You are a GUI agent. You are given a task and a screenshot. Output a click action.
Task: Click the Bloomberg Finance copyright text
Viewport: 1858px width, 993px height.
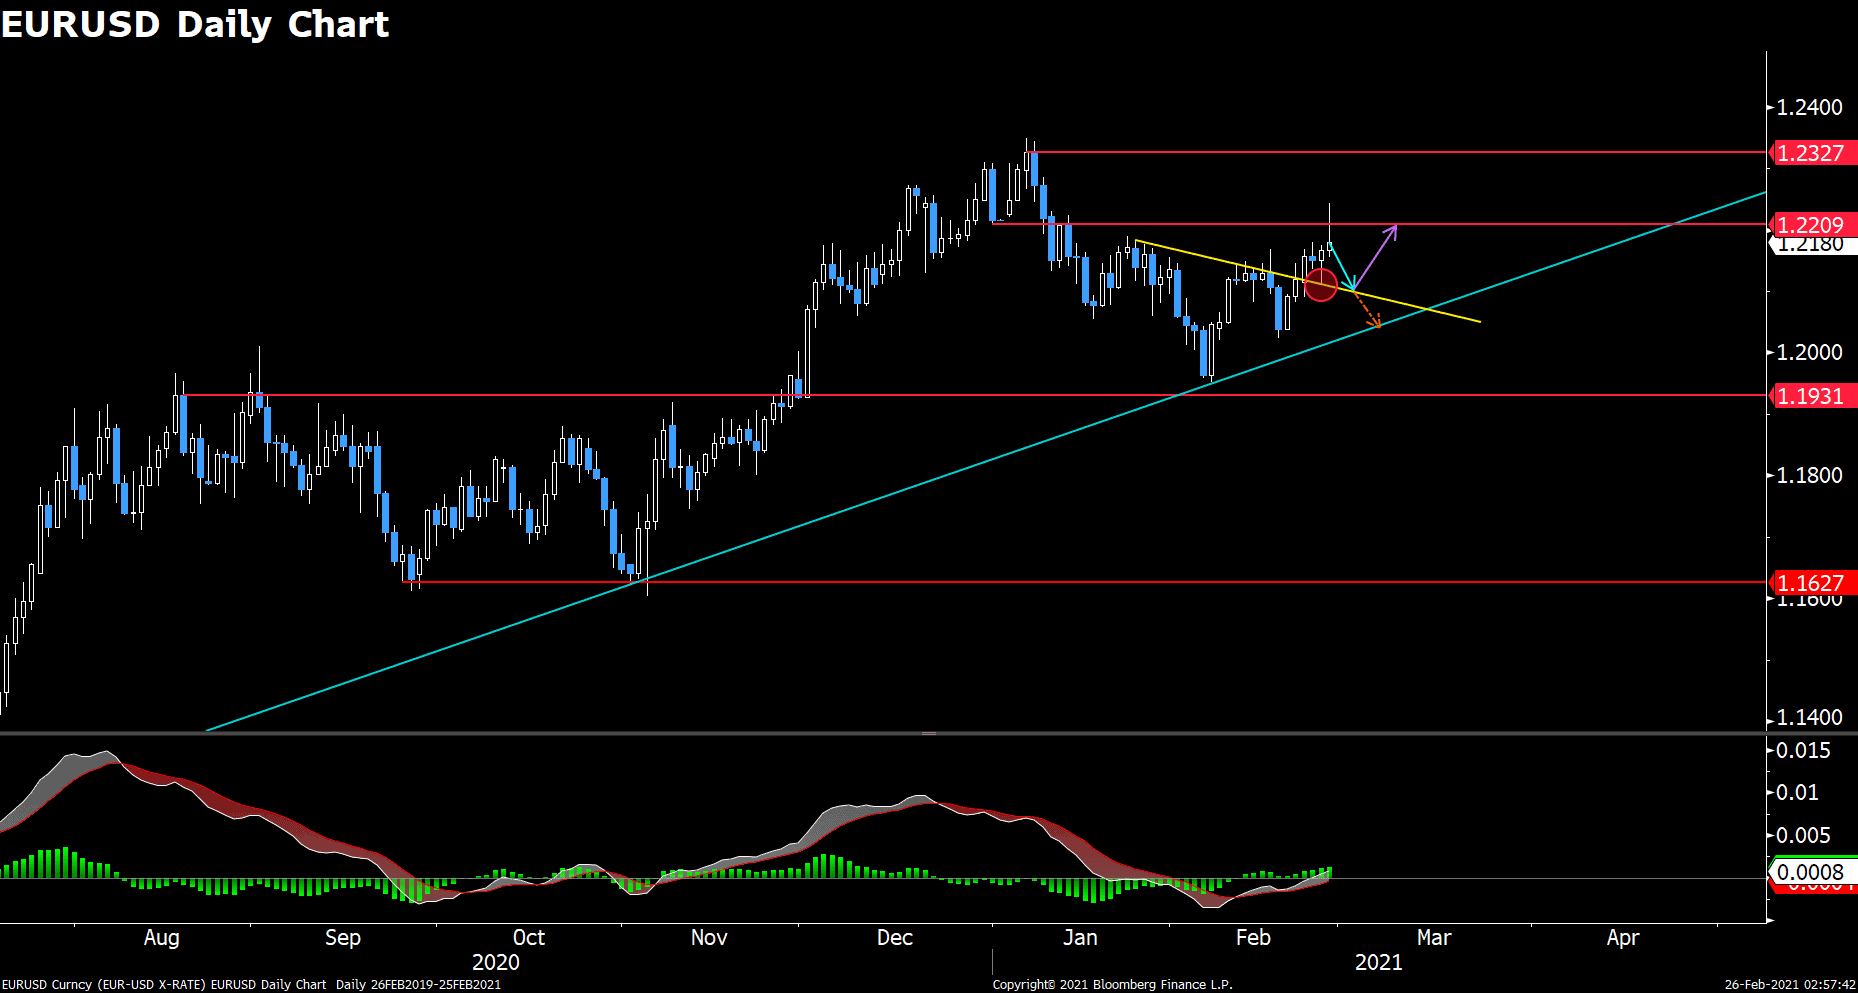coord(1112,985)
